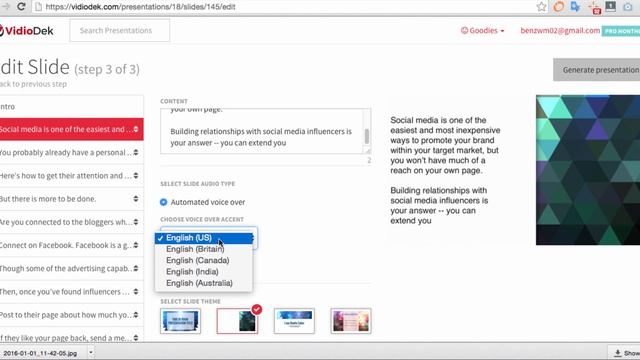The height and width of the screenshot is (360, 640).
Task: Click the bookmark star icon
Action: [541, 7]
